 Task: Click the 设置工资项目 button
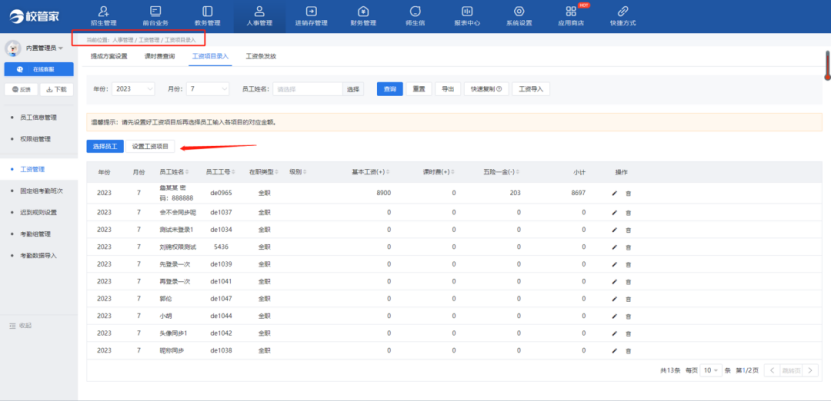point(150,146)
